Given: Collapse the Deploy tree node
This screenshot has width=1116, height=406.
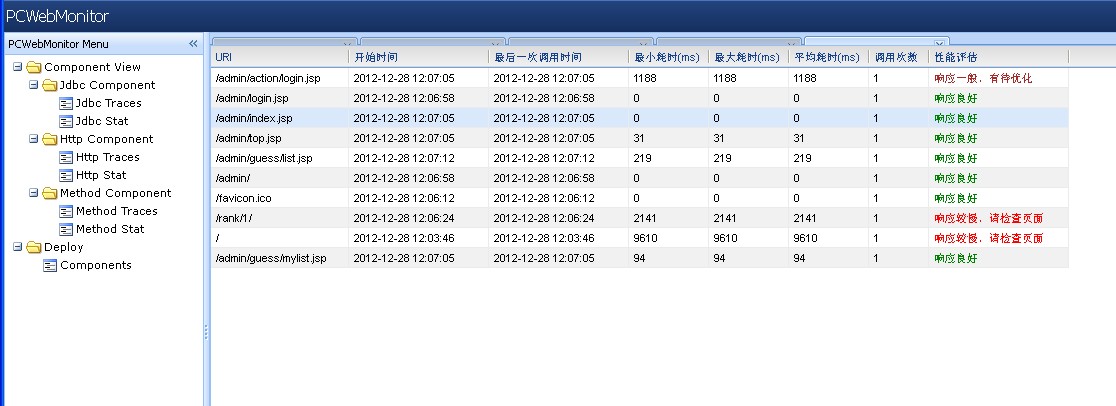Looking at the screenshot, I should (17, 247).
